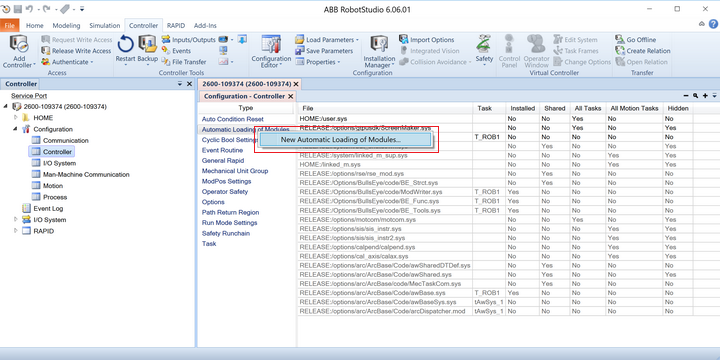Expand the HOME folder node
The height and width of the screenshot is (360, 720).
pyautogui.click(x=16, y=118)
